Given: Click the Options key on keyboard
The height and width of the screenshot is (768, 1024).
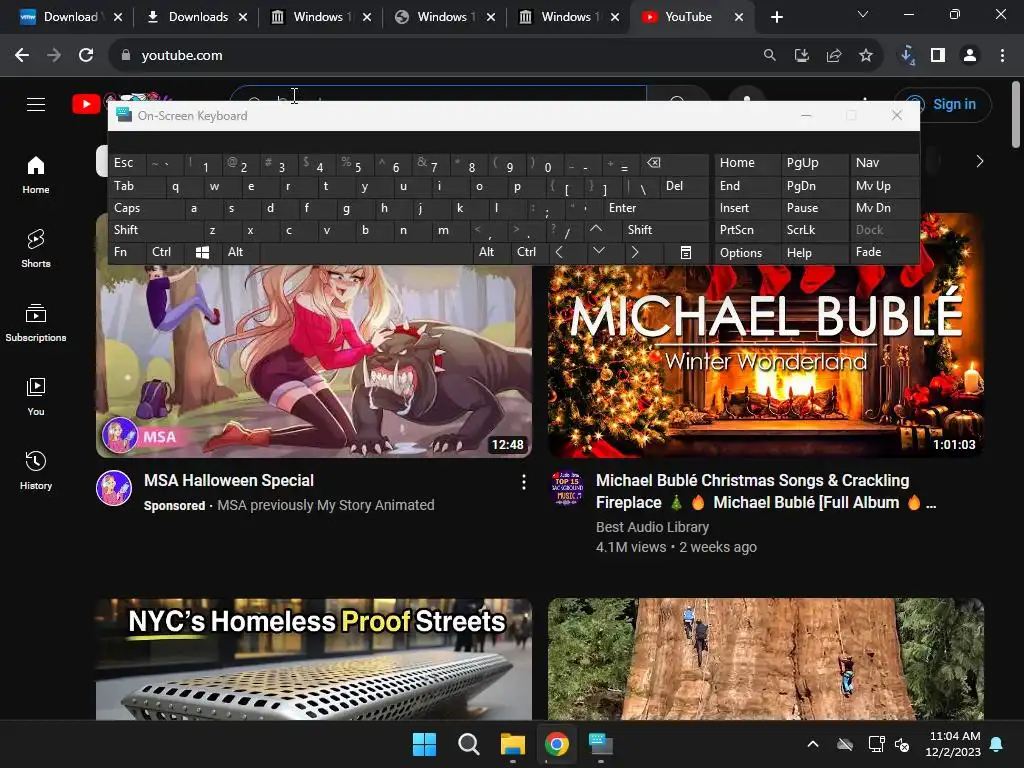Looking at the screenshot, I should click(747, 253).
